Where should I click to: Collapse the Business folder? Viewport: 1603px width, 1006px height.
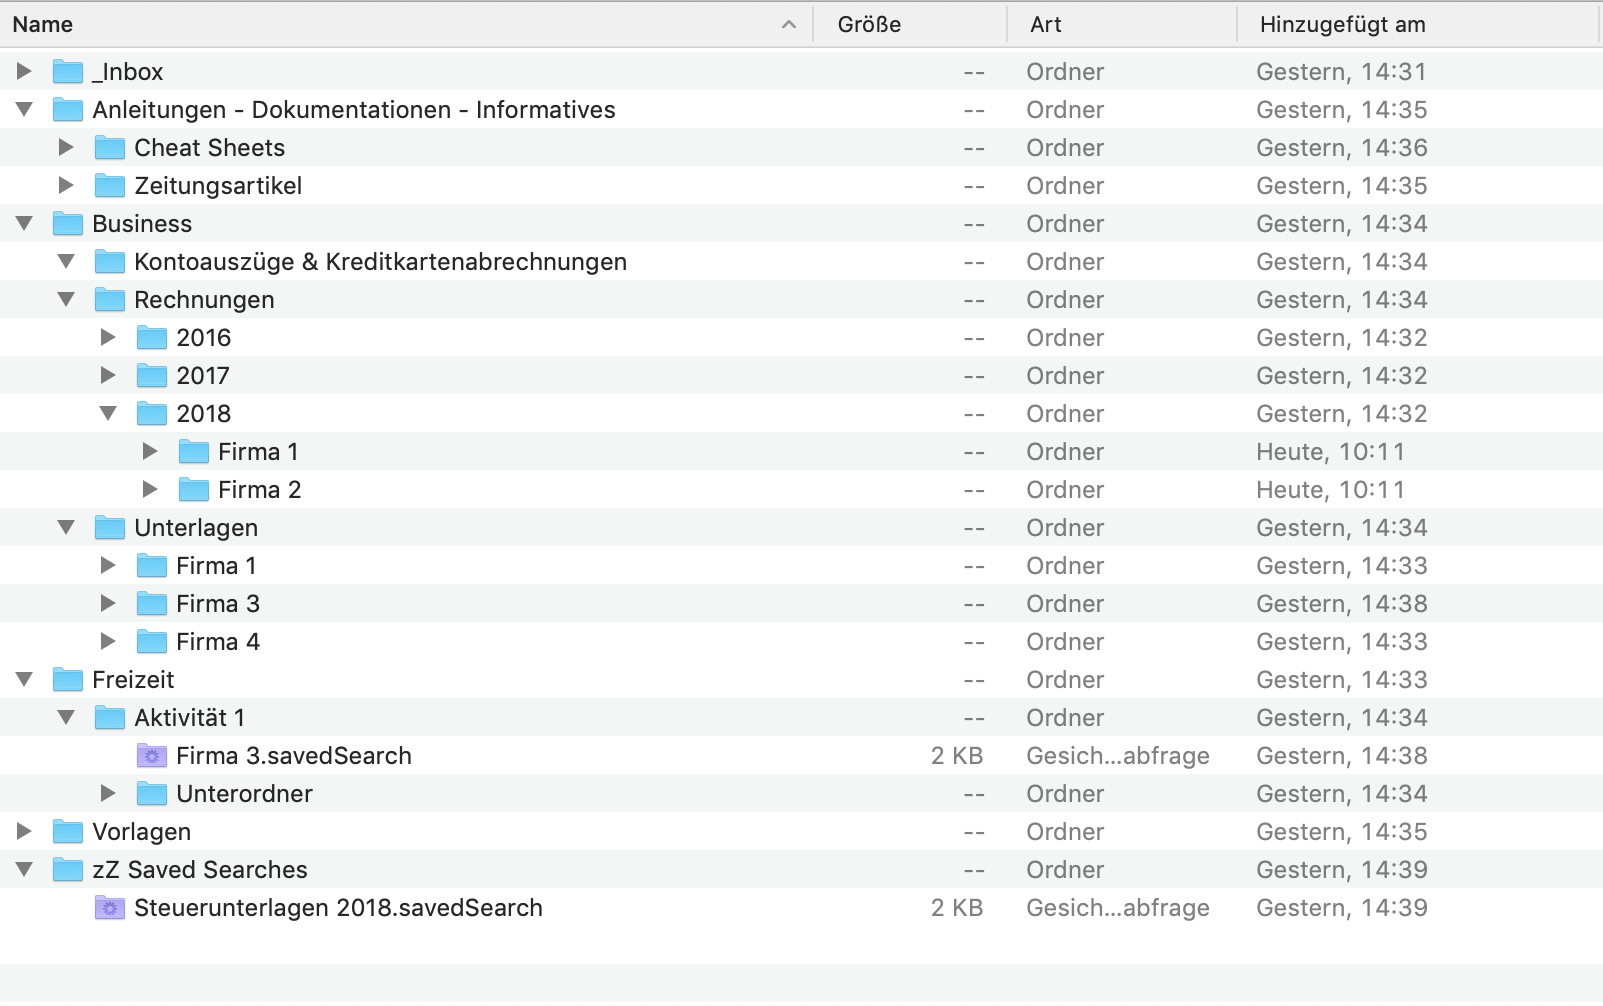(x=24, y=224)
